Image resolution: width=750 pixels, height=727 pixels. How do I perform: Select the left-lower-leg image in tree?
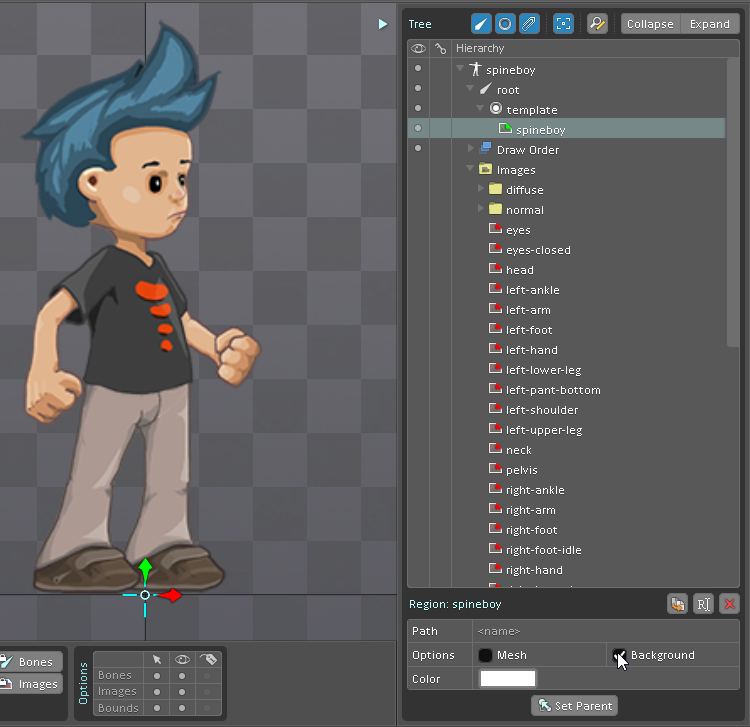(x=543, y=370)
